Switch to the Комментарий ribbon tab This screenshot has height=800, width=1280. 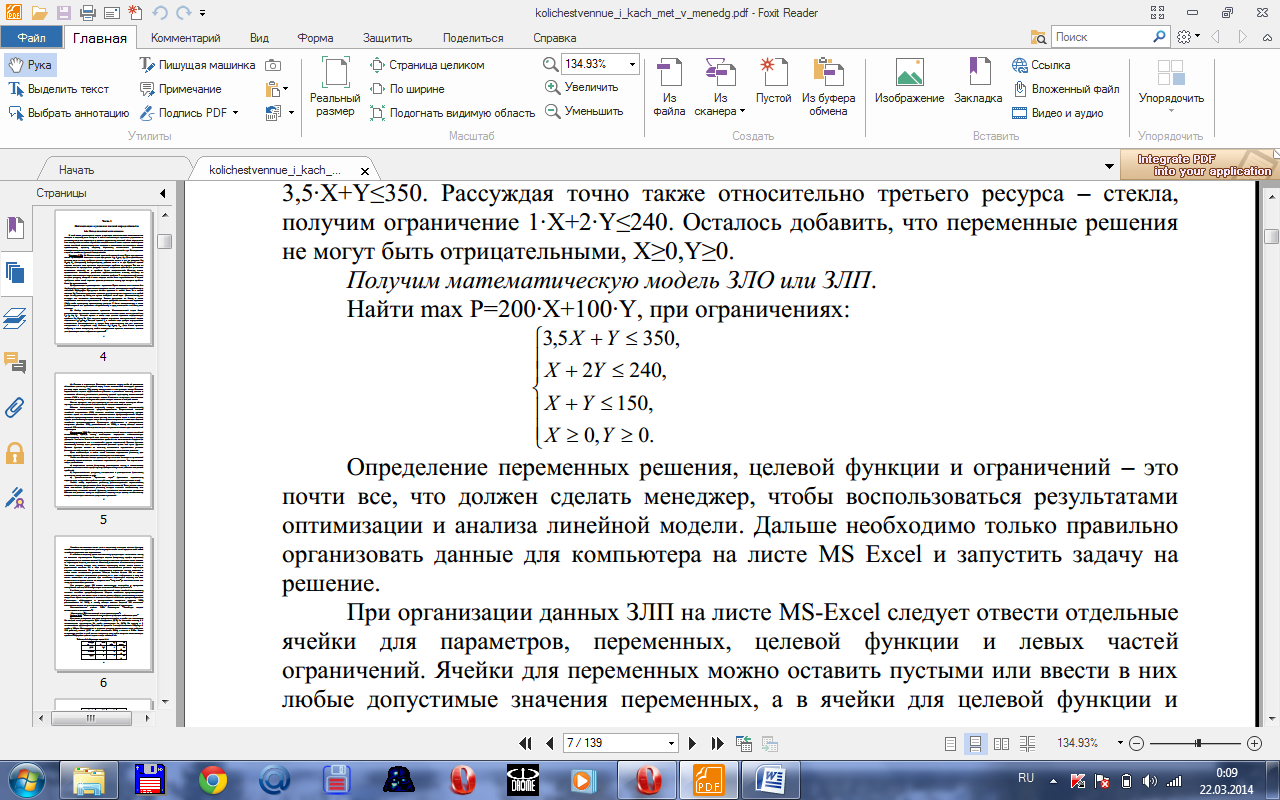coord(185,38)
